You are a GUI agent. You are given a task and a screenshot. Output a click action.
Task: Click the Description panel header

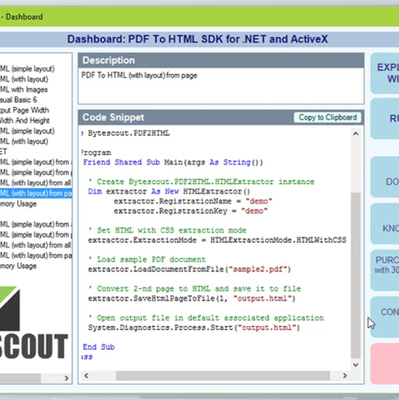(221, 60)
